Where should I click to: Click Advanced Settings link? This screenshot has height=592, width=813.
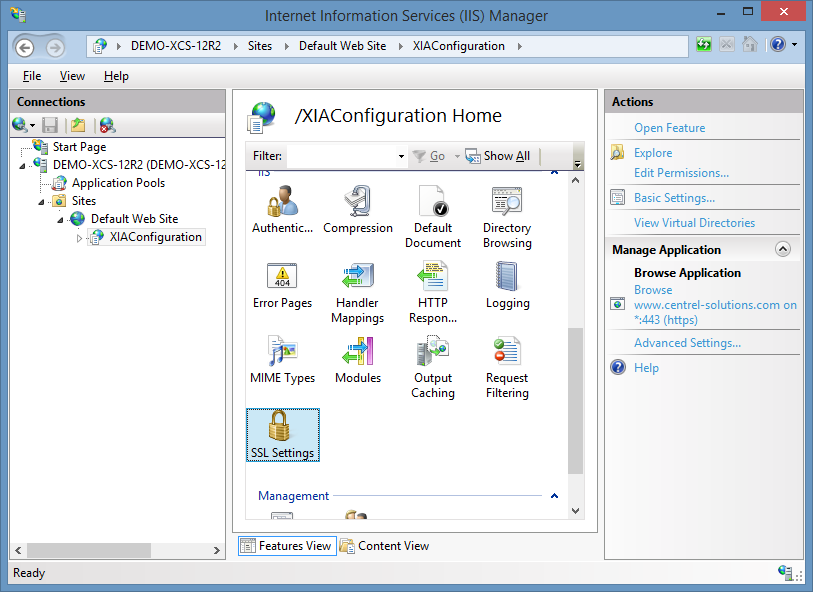(x=688, y=343)
